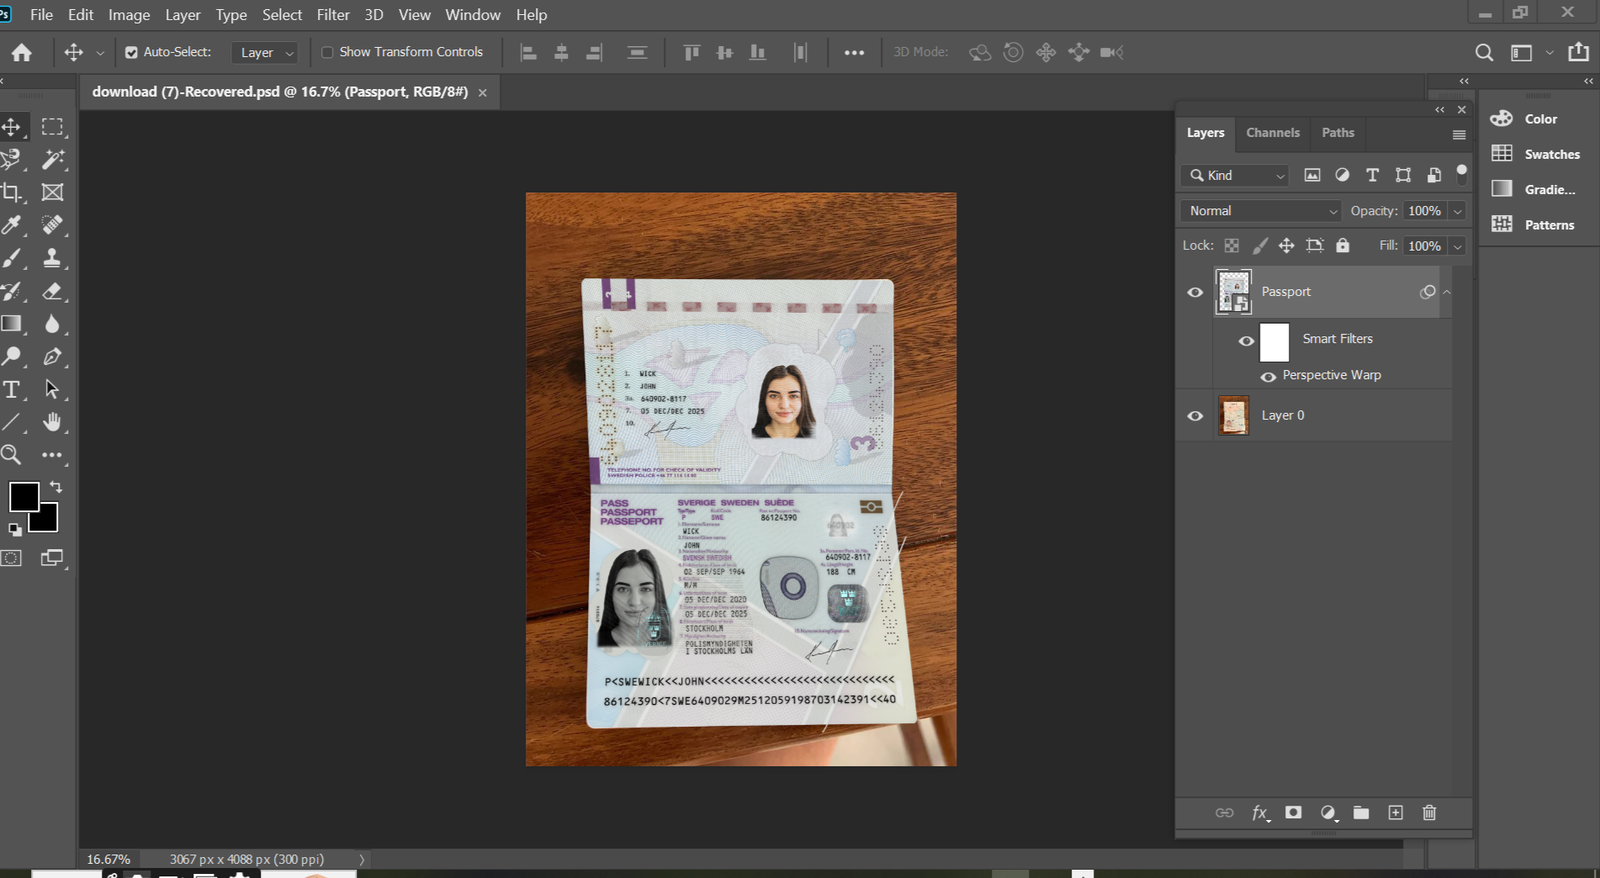1600x878 pixels.
Task: Hide the Passport layer with the eye icon
Action: 1195,292
